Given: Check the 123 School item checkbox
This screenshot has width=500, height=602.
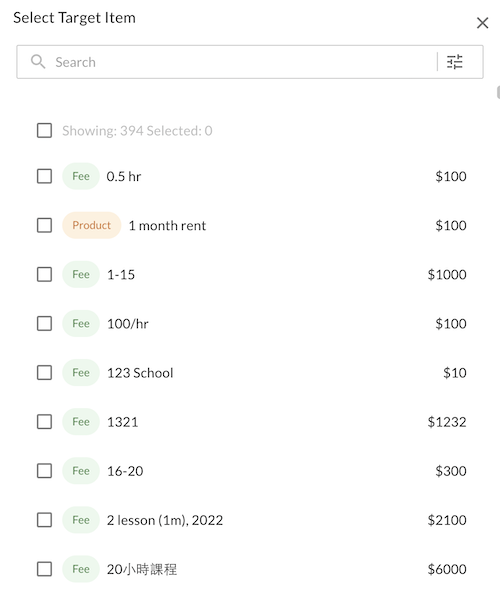Looking at the screenshot, I should pyautogui.click(x=45, y=373).
